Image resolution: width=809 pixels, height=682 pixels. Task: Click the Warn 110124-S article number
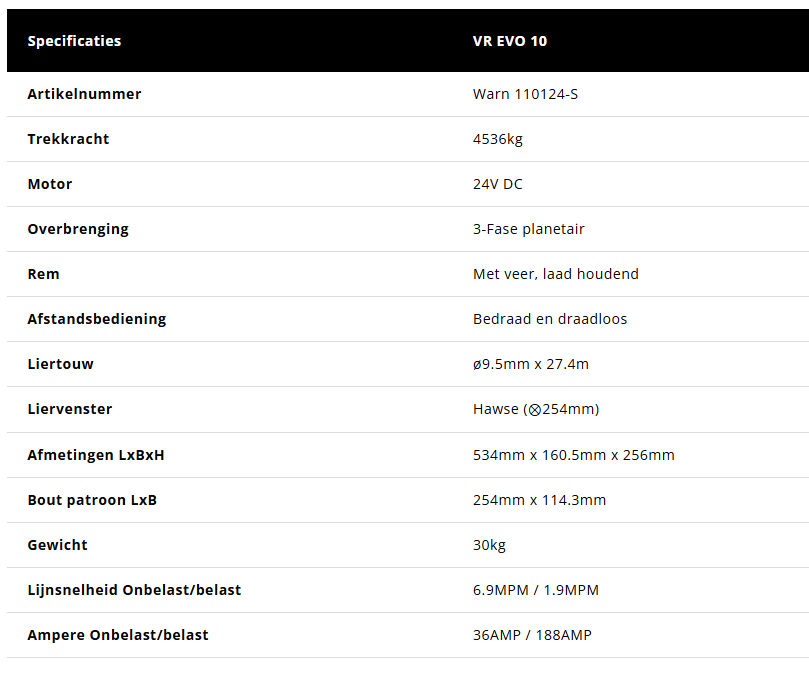[525, 94]
